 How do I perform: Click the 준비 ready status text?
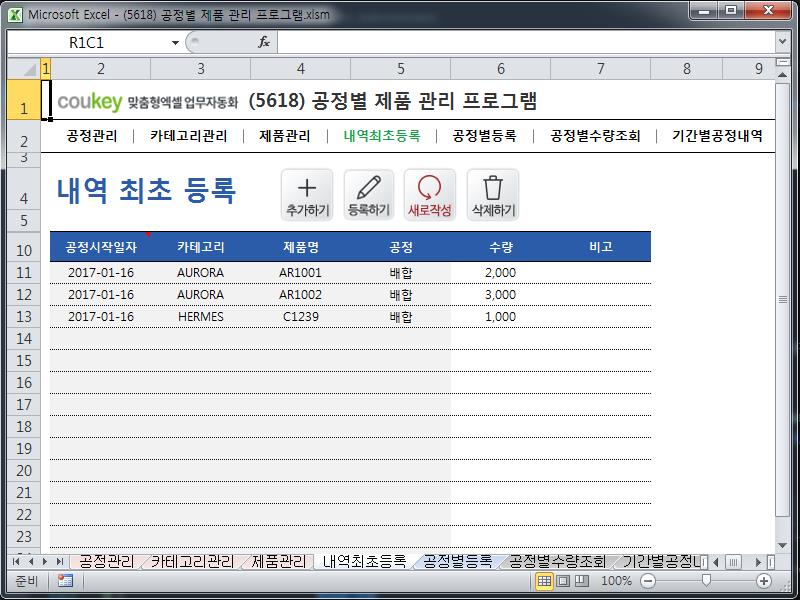tap(27, 581)
